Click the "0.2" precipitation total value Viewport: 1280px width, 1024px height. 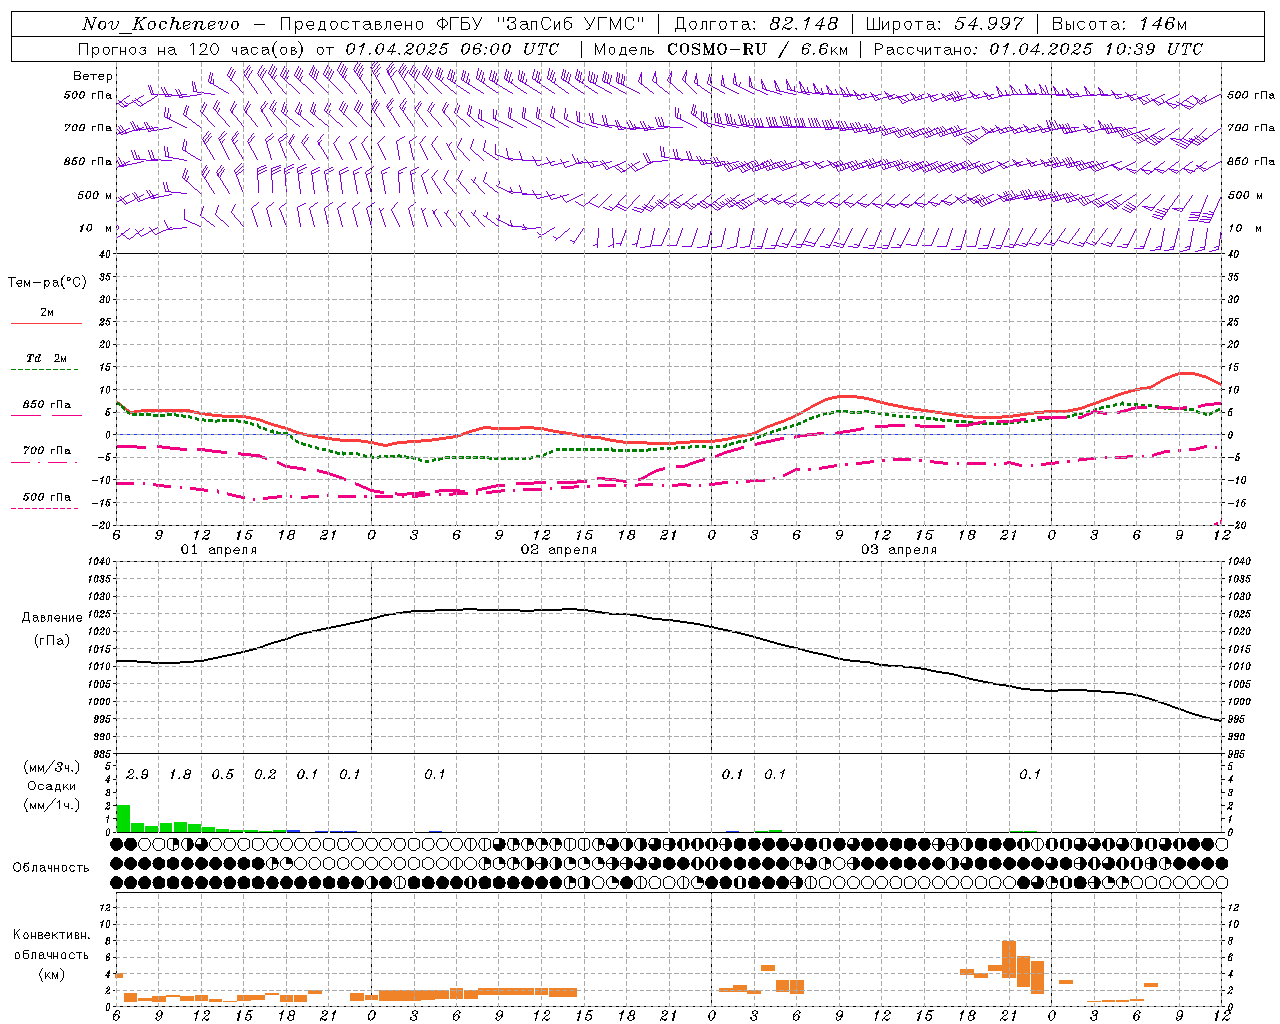tap(265, 775)
